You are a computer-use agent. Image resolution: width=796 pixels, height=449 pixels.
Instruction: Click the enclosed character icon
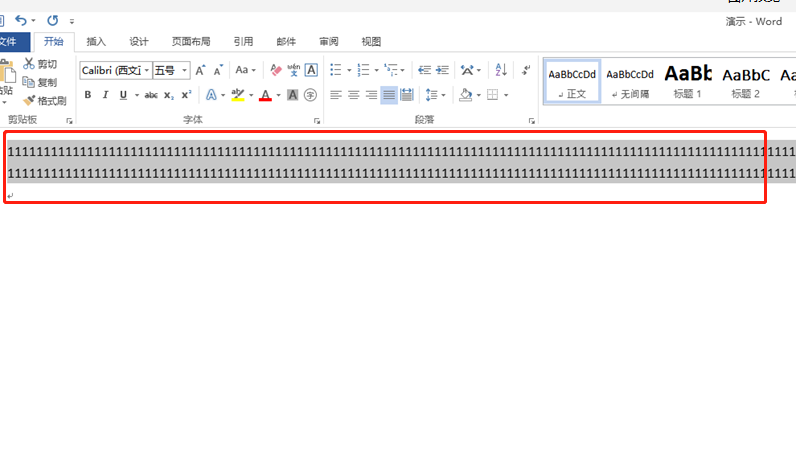tap(310, 95)
